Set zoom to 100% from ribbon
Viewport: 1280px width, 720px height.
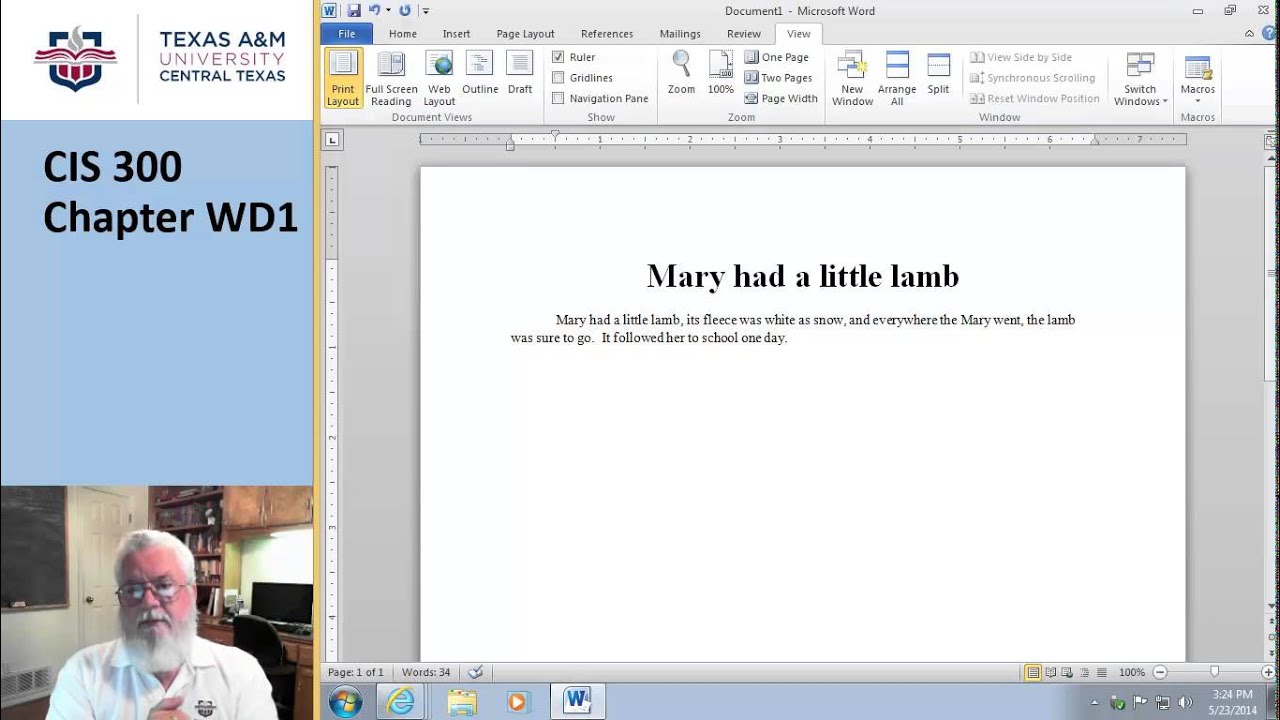(721, 74)
